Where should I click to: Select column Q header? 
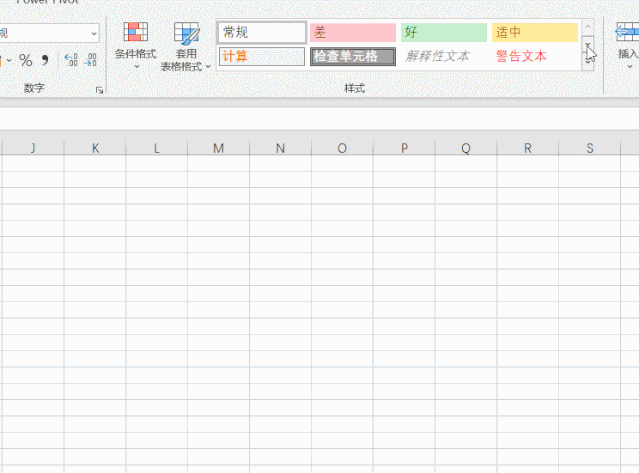click(x=466, y=148)
